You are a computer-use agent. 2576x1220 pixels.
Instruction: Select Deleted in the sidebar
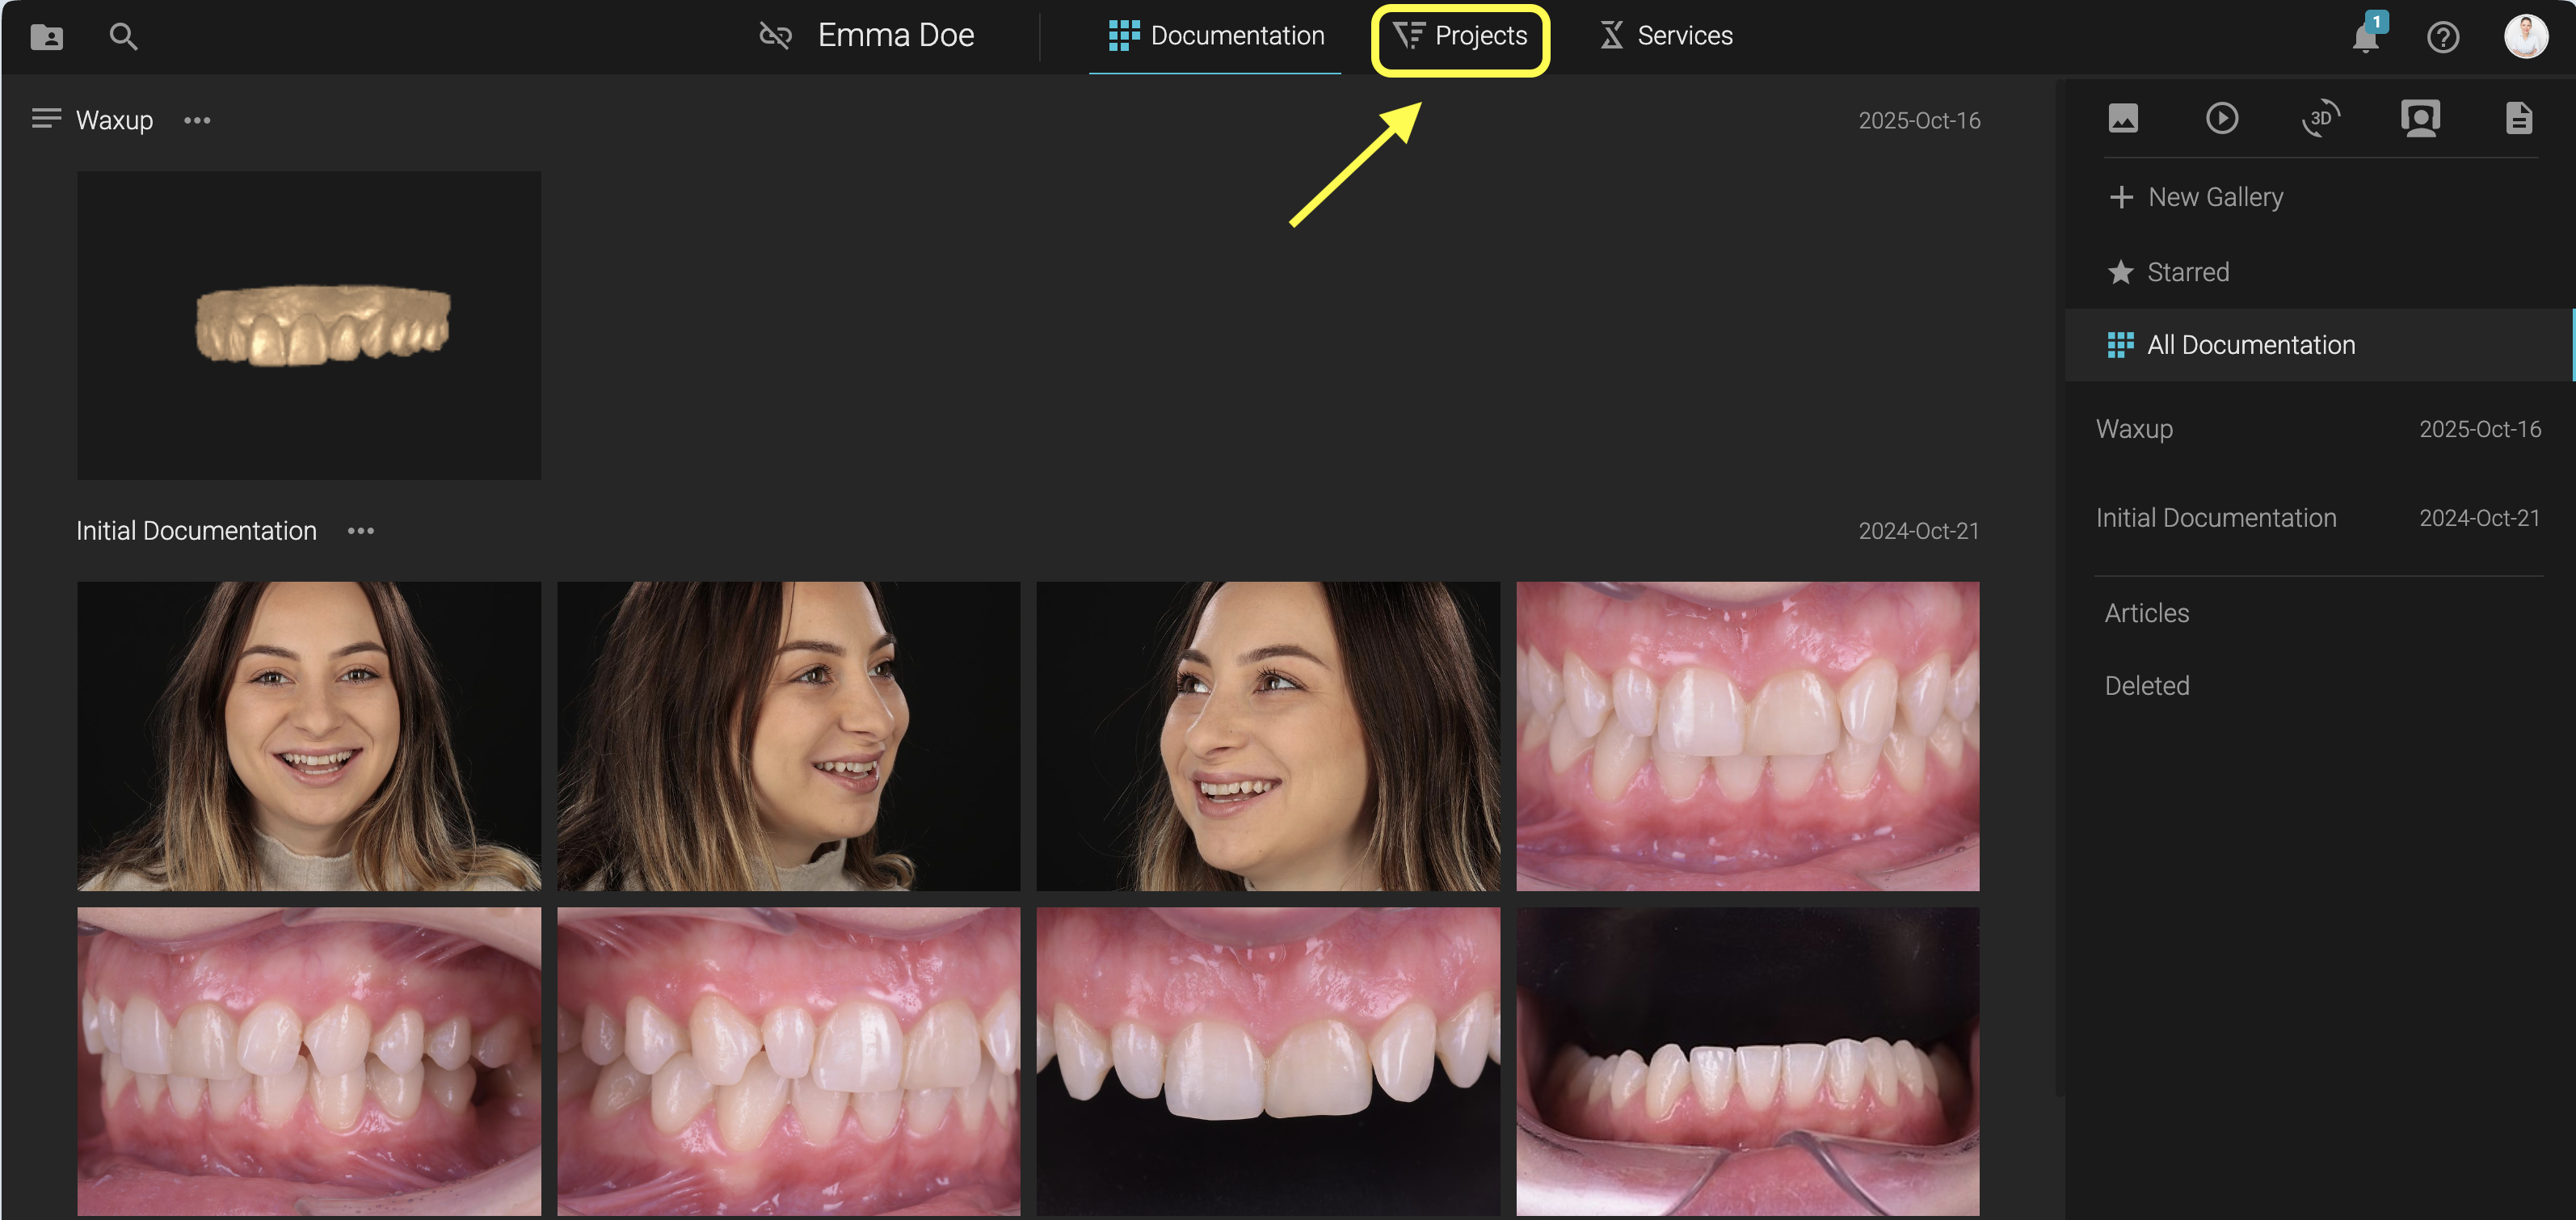coord(2147,686)
